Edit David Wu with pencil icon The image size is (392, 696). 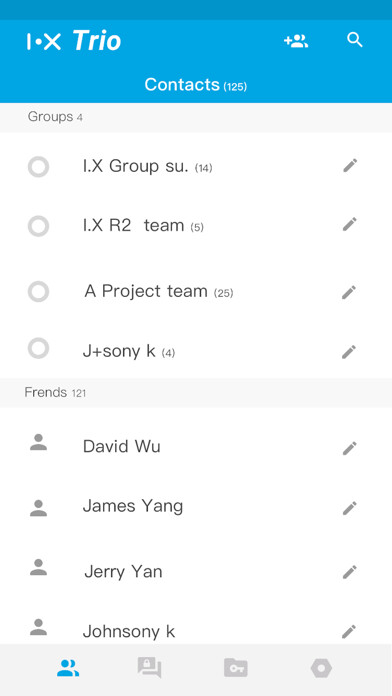[350, 448]
